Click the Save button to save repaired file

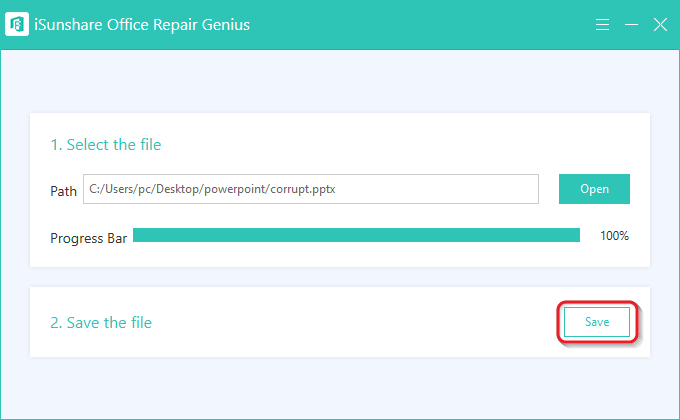tap(597, 322)
